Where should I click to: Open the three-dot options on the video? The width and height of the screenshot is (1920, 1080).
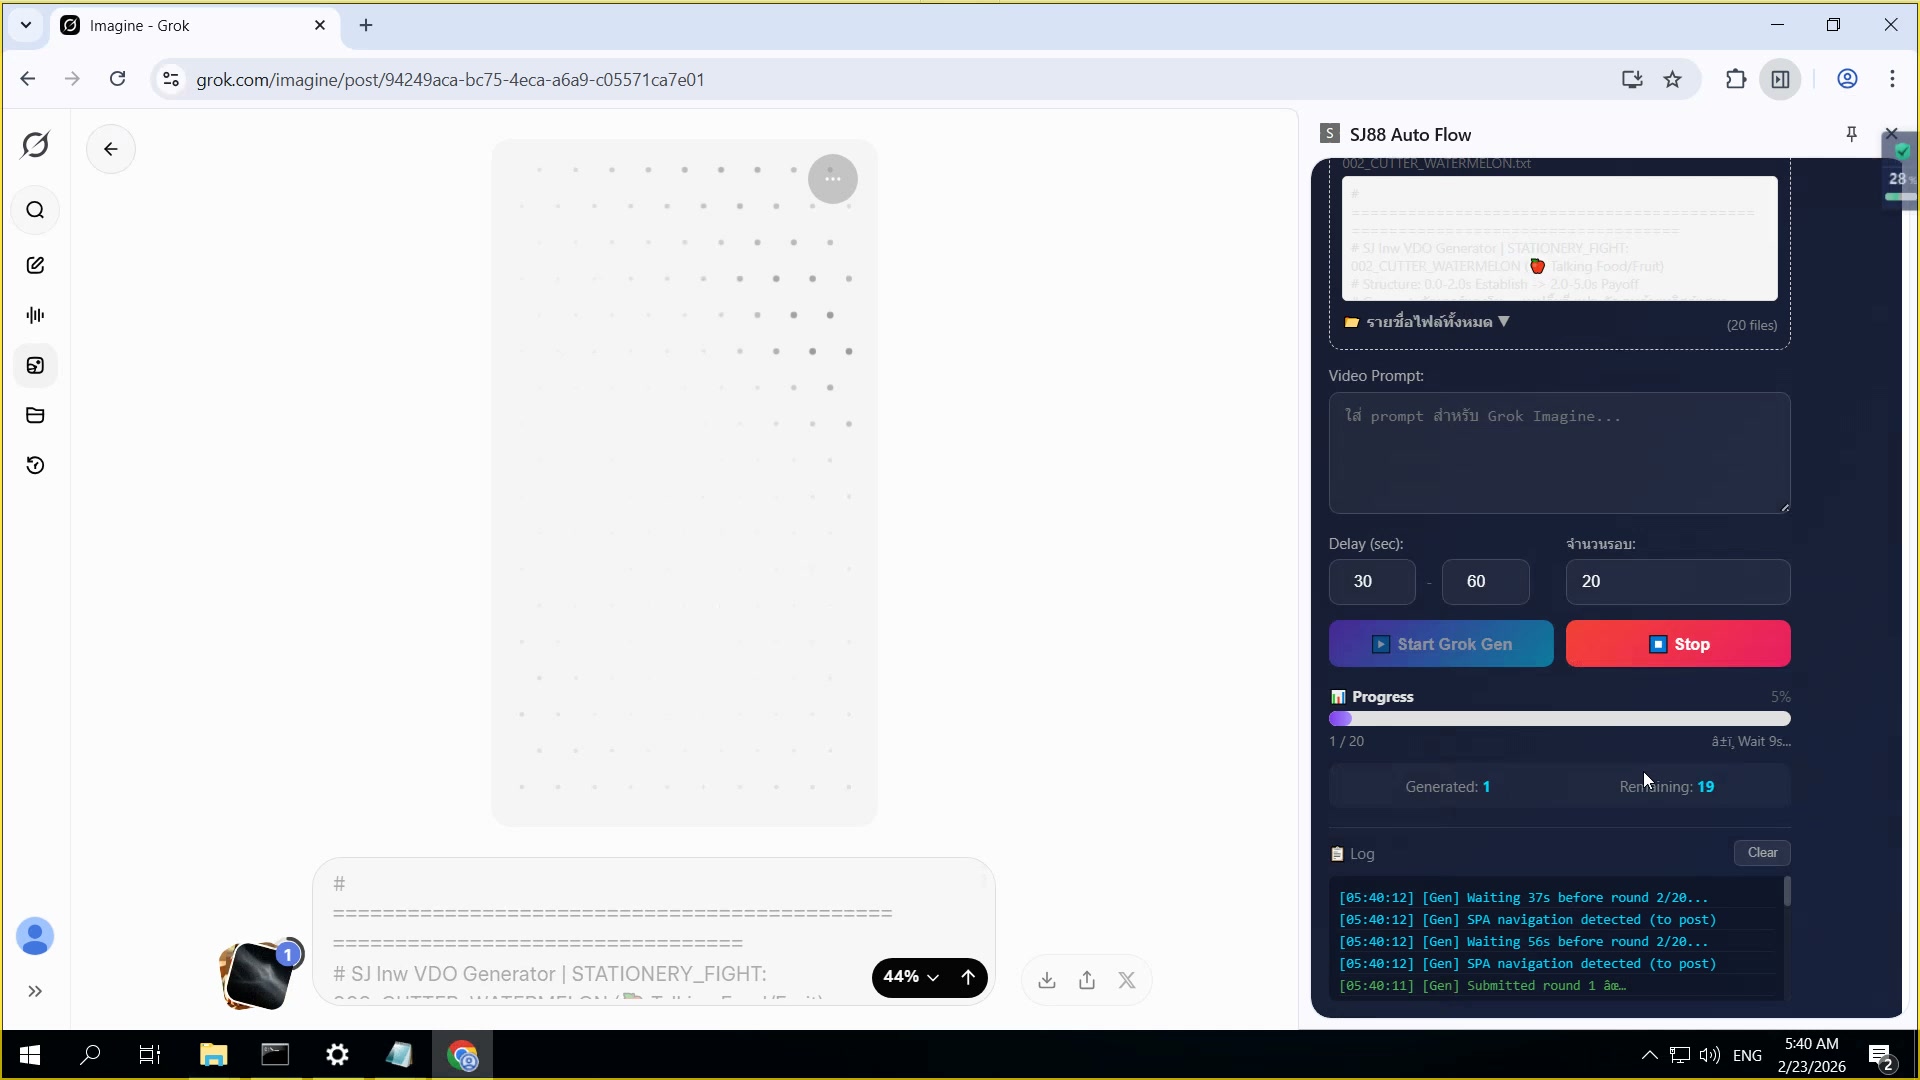click(x=833, y=178)
